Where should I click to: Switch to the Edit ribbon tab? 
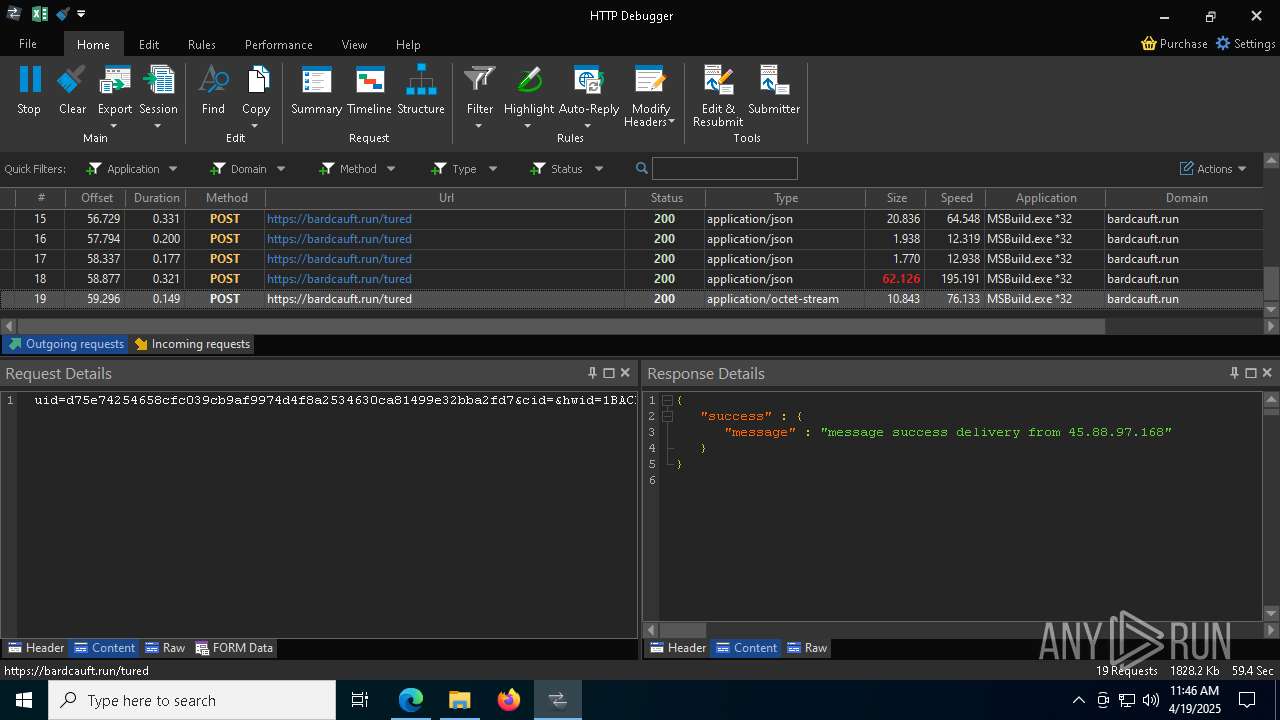pyautogui.click(x=149, y=44)
